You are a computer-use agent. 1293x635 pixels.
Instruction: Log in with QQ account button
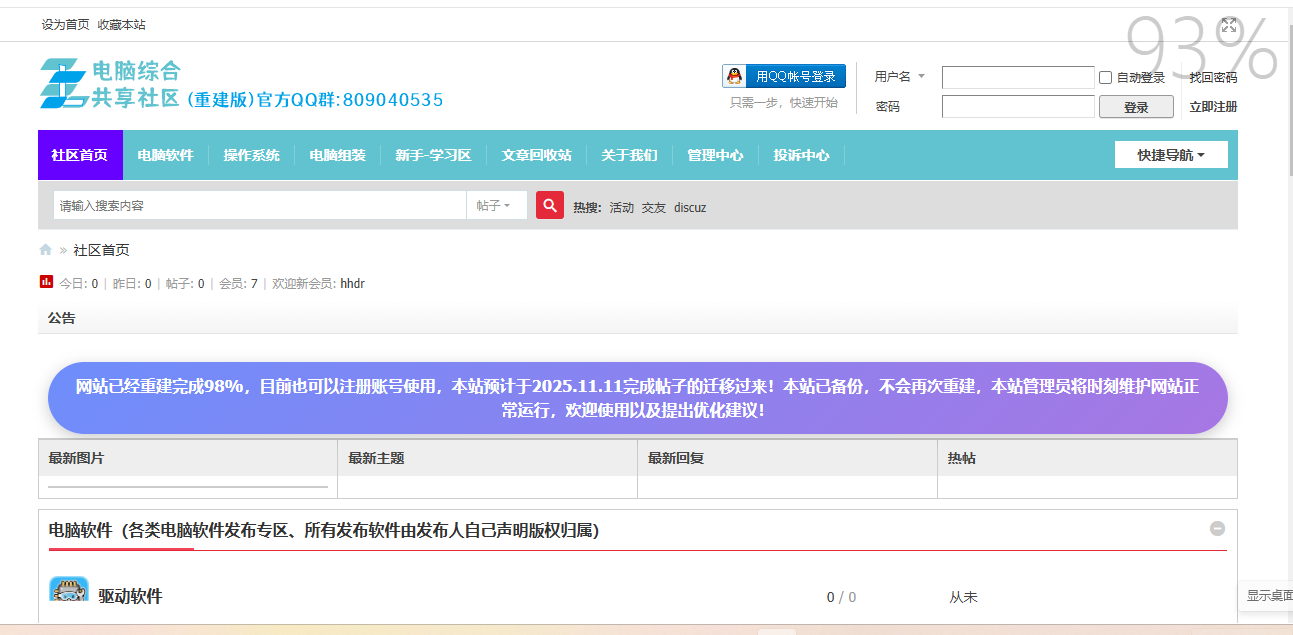click(x=784, y=76)
